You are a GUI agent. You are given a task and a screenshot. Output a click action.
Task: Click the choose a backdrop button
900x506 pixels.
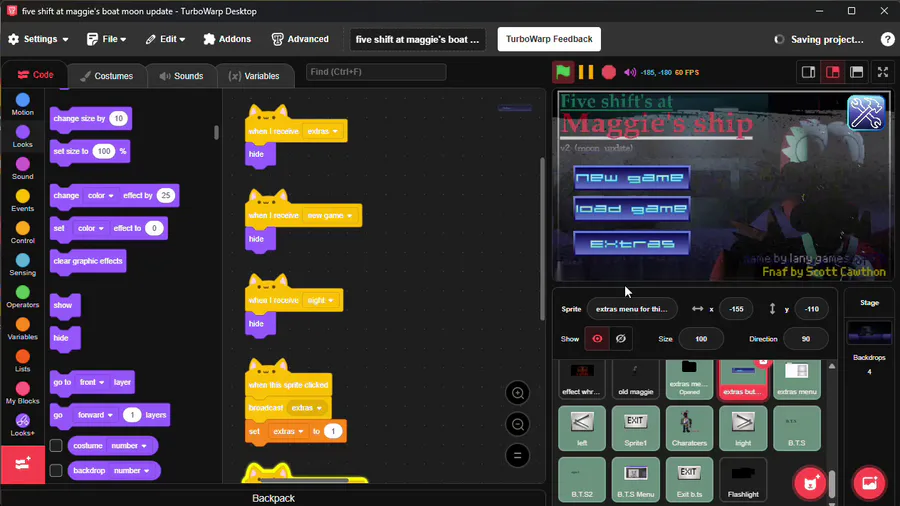coord(870,483)
